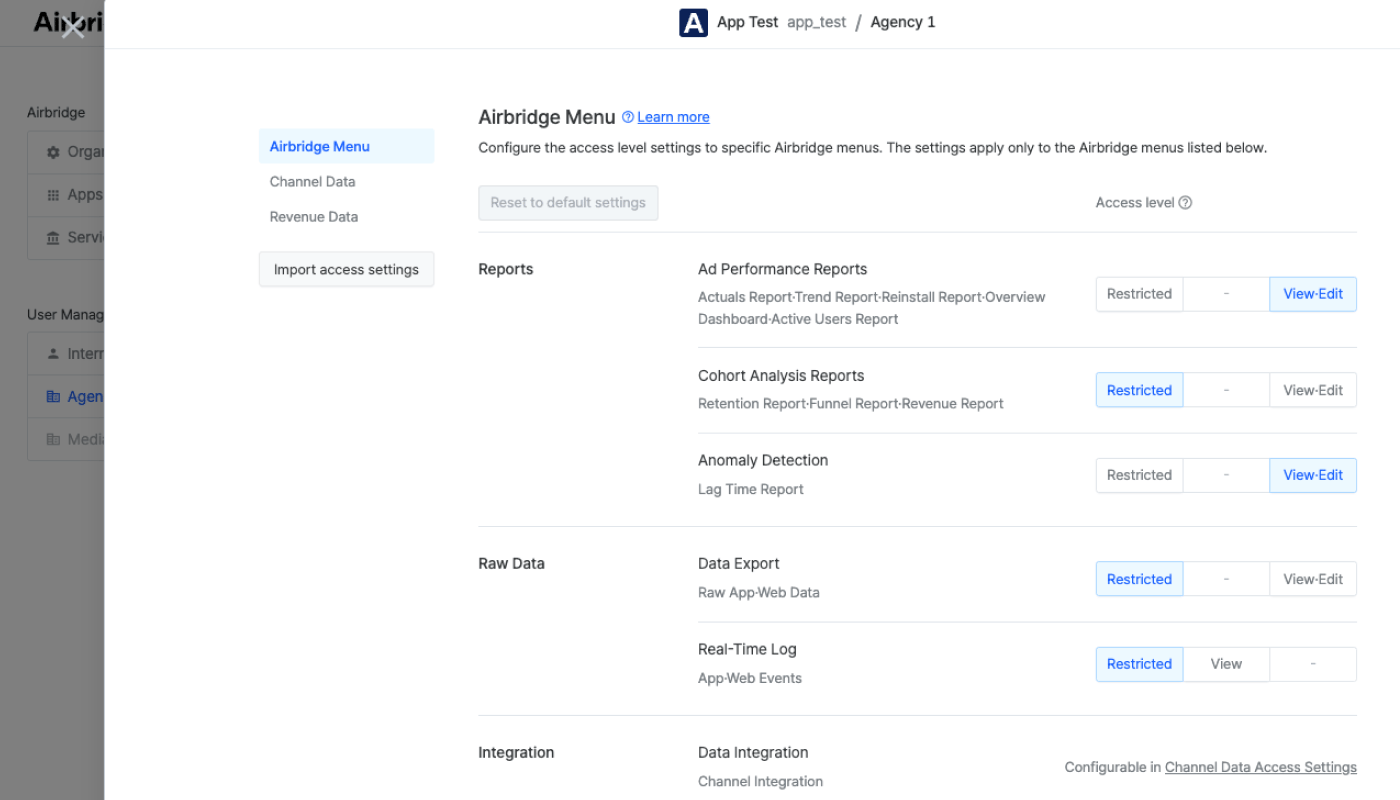The height and width of the screenshot is (800, 1400).
Task: Click the Integration section label
Action: coord(516,752)
